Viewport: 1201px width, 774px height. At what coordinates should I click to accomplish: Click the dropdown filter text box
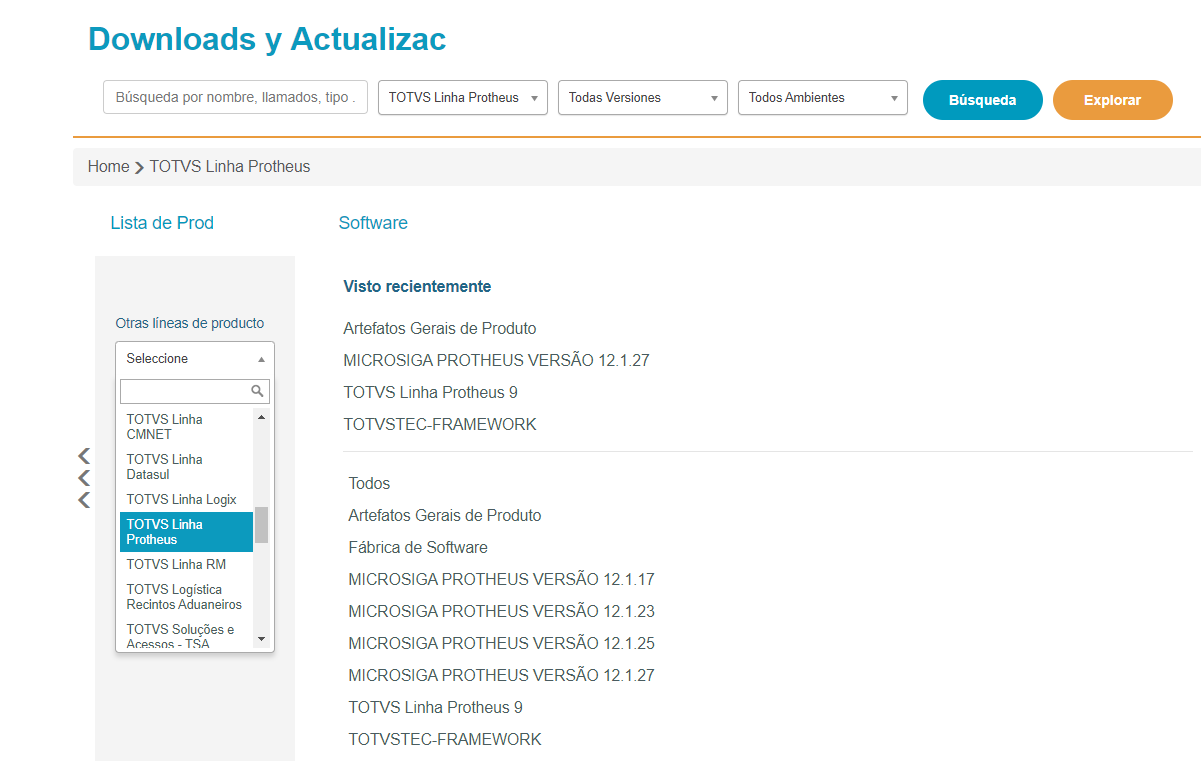click(195, 391)
